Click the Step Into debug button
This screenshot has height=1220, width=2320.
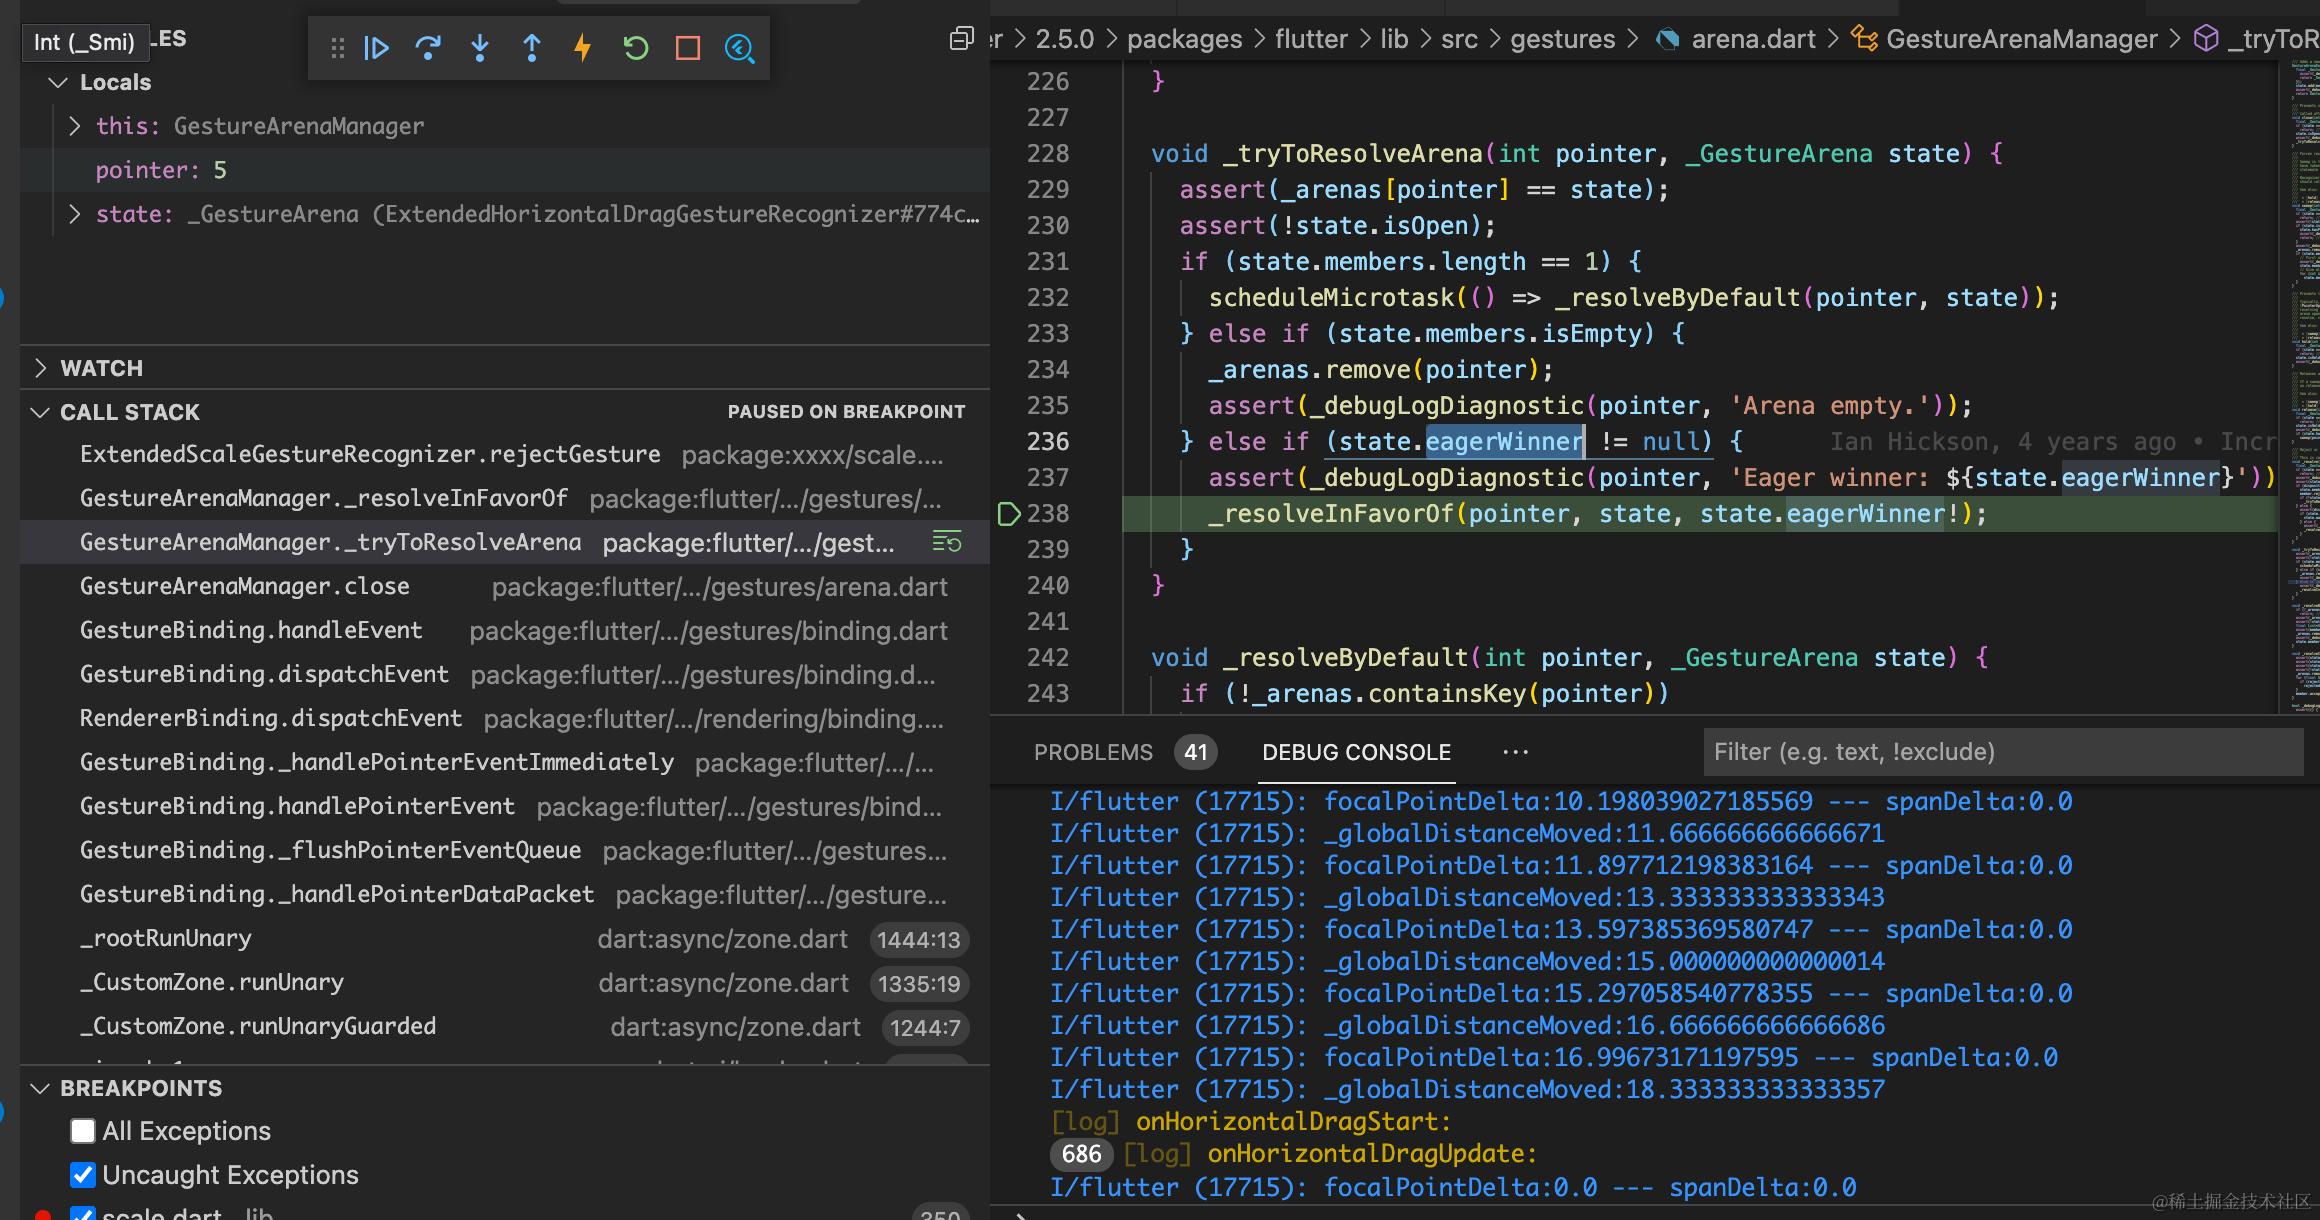pos(480,48)
